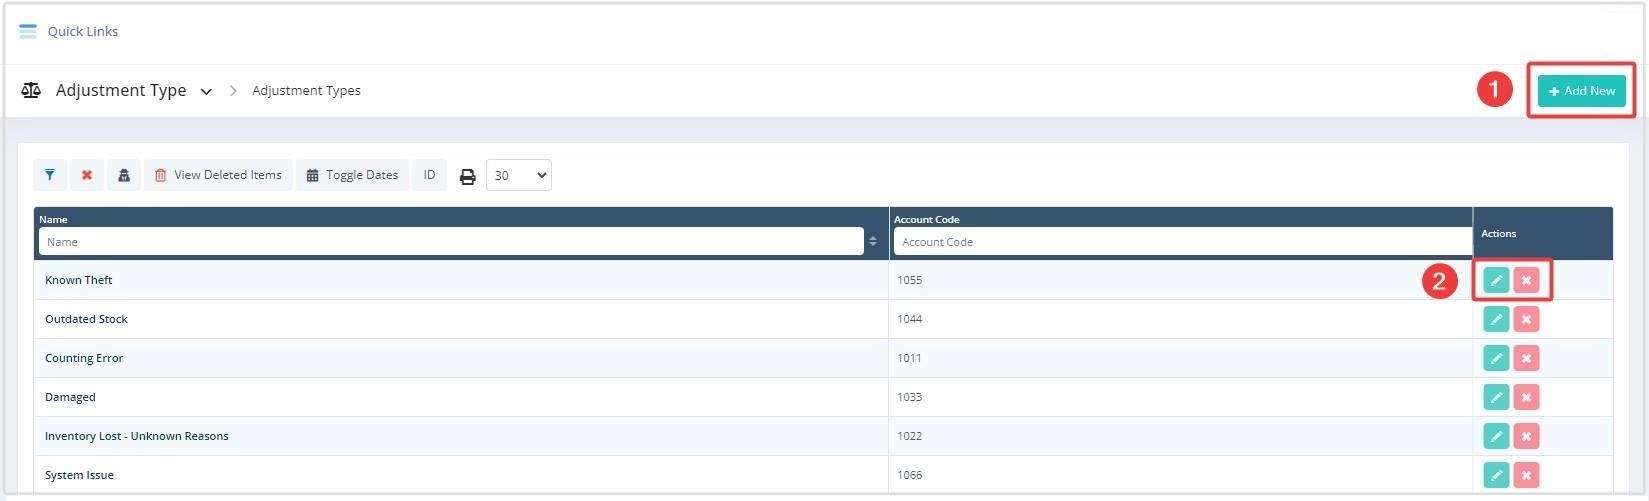This screenshot has width=1649, height=501.
Task: Click the Add New button
Action: [1581, 91]
